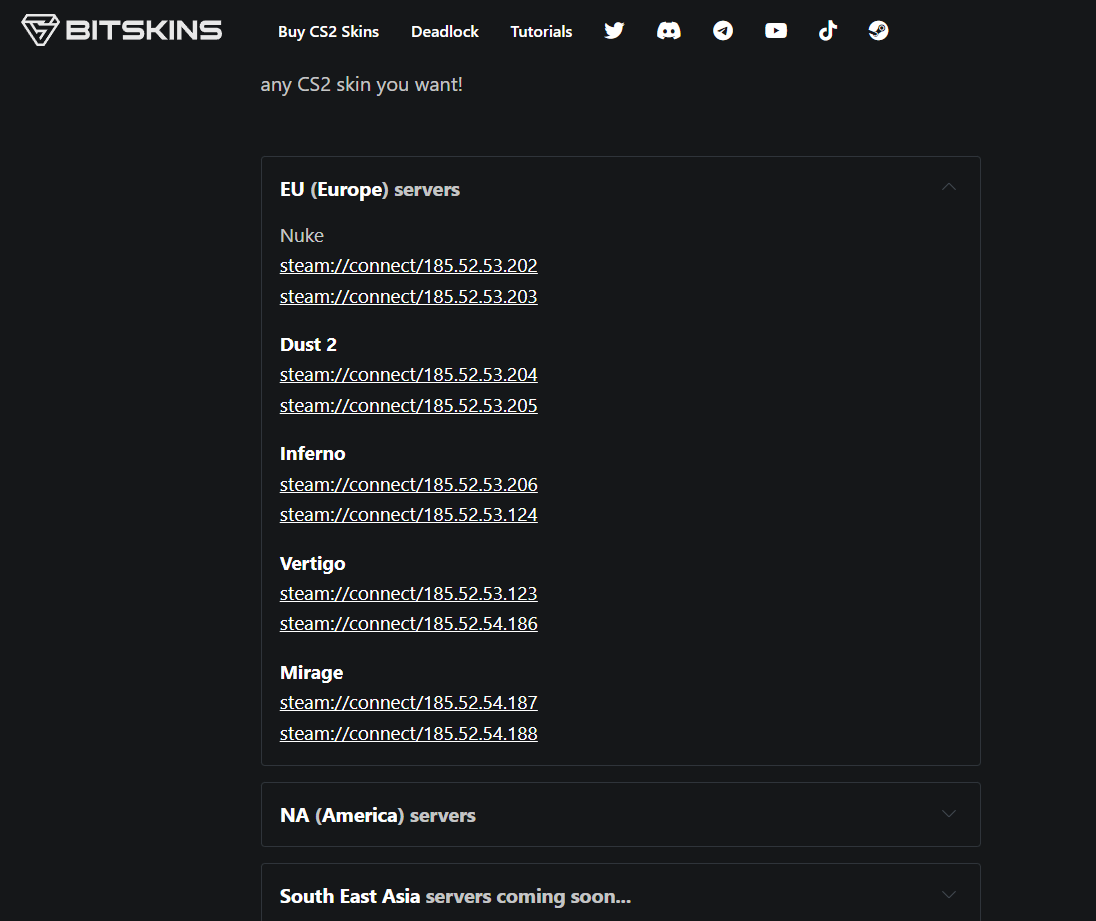Connect to Vertigo server 185.52.53.123
1096x921 pixels.
pyautogui.click(x=408, y=593)
